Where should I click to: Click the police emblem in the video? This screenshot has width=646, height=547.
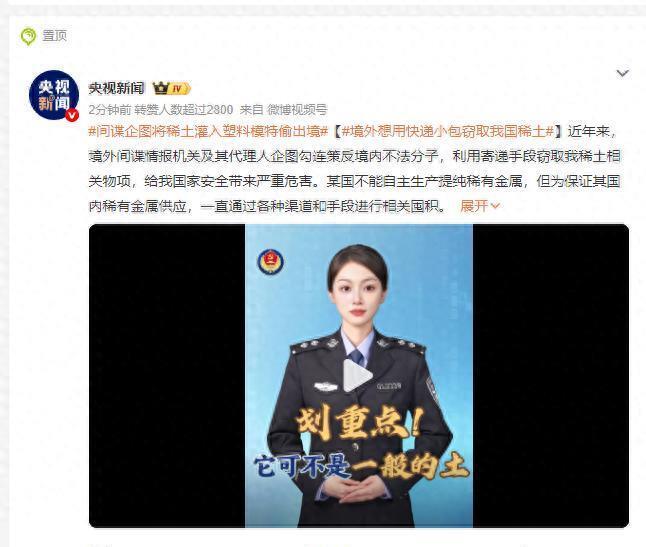coord(270,262)
